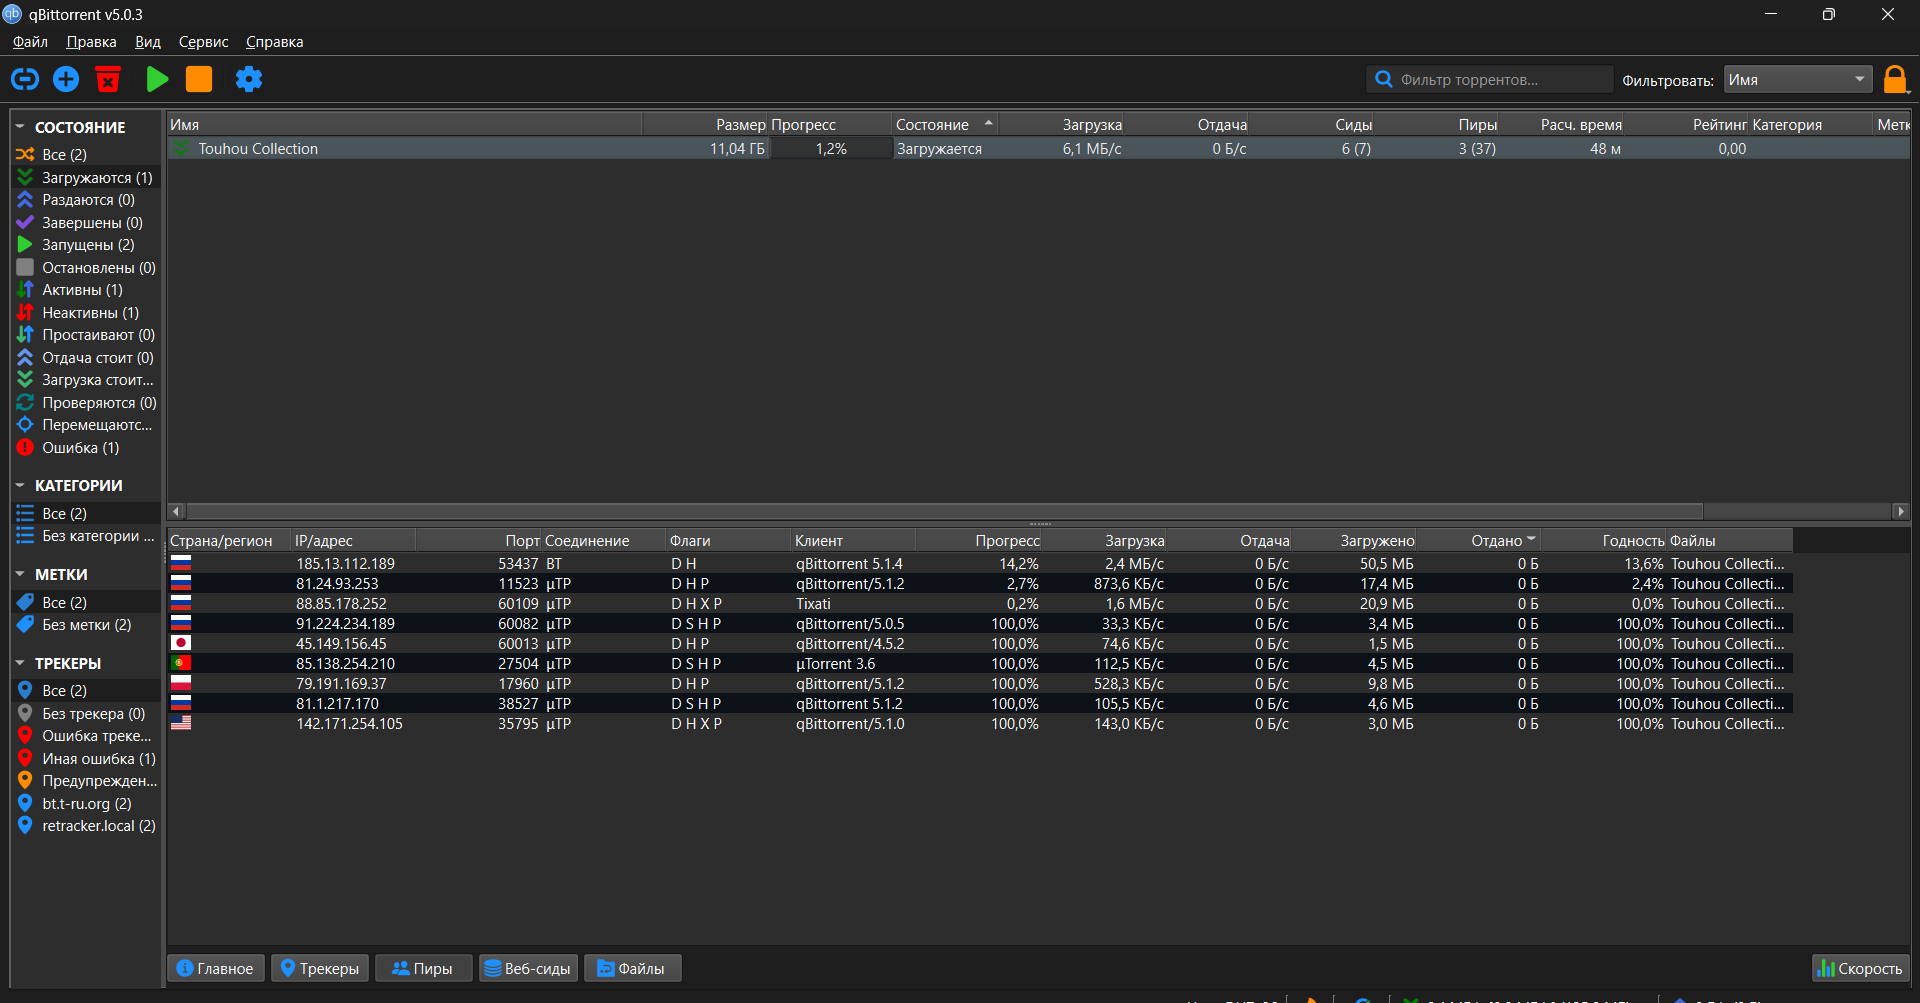The image size is (1920, 1003).
Task: Switch to the Пиры tab
Action: pyautogui.click(x=422, y=968)
